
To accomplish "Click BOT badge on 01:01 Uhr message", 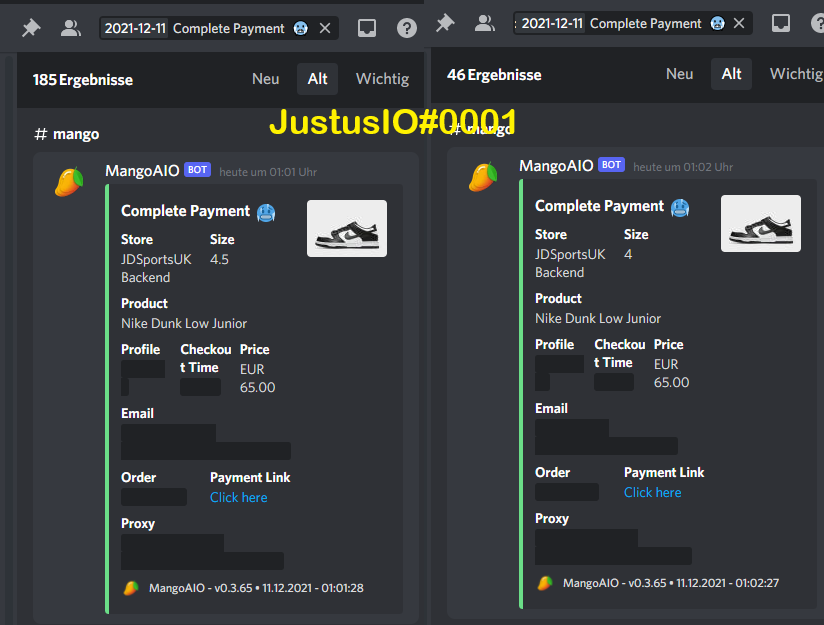I will point(197,170).
